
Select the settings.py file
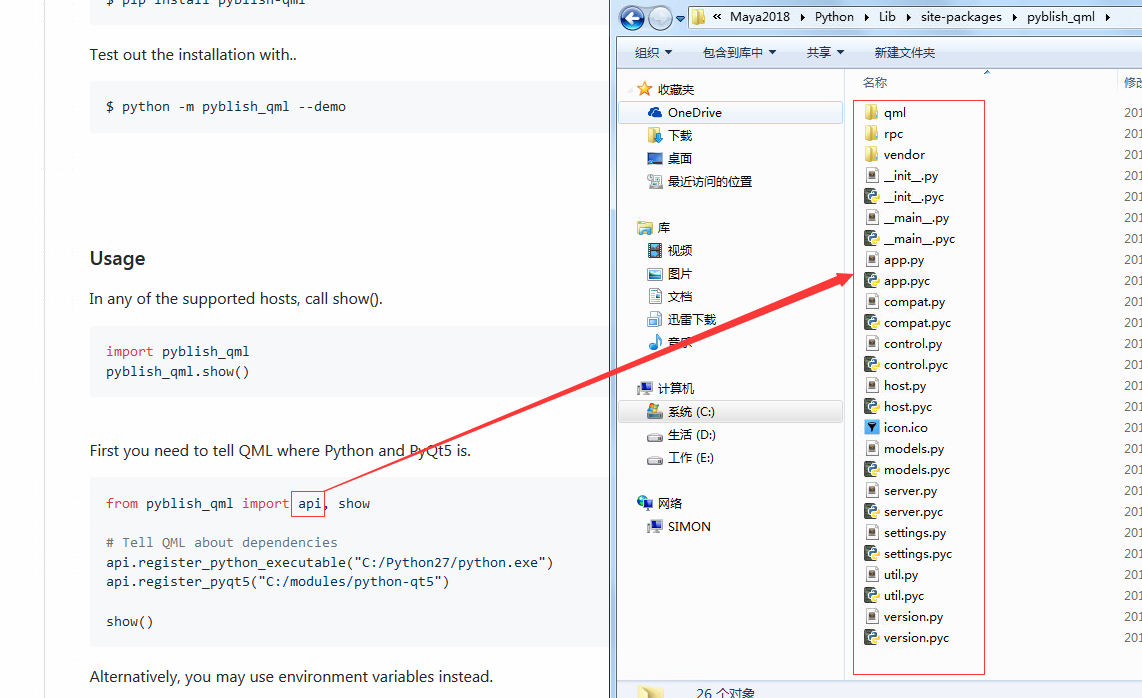click(905, 533)
